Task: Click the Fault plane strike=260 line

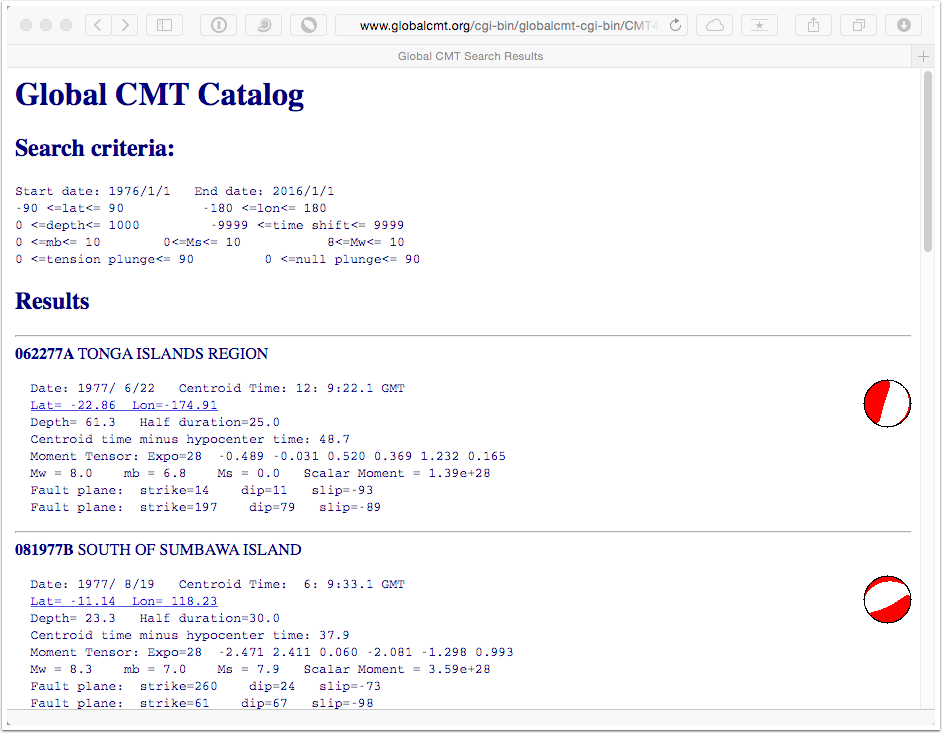Action: [x=205, y=686]
